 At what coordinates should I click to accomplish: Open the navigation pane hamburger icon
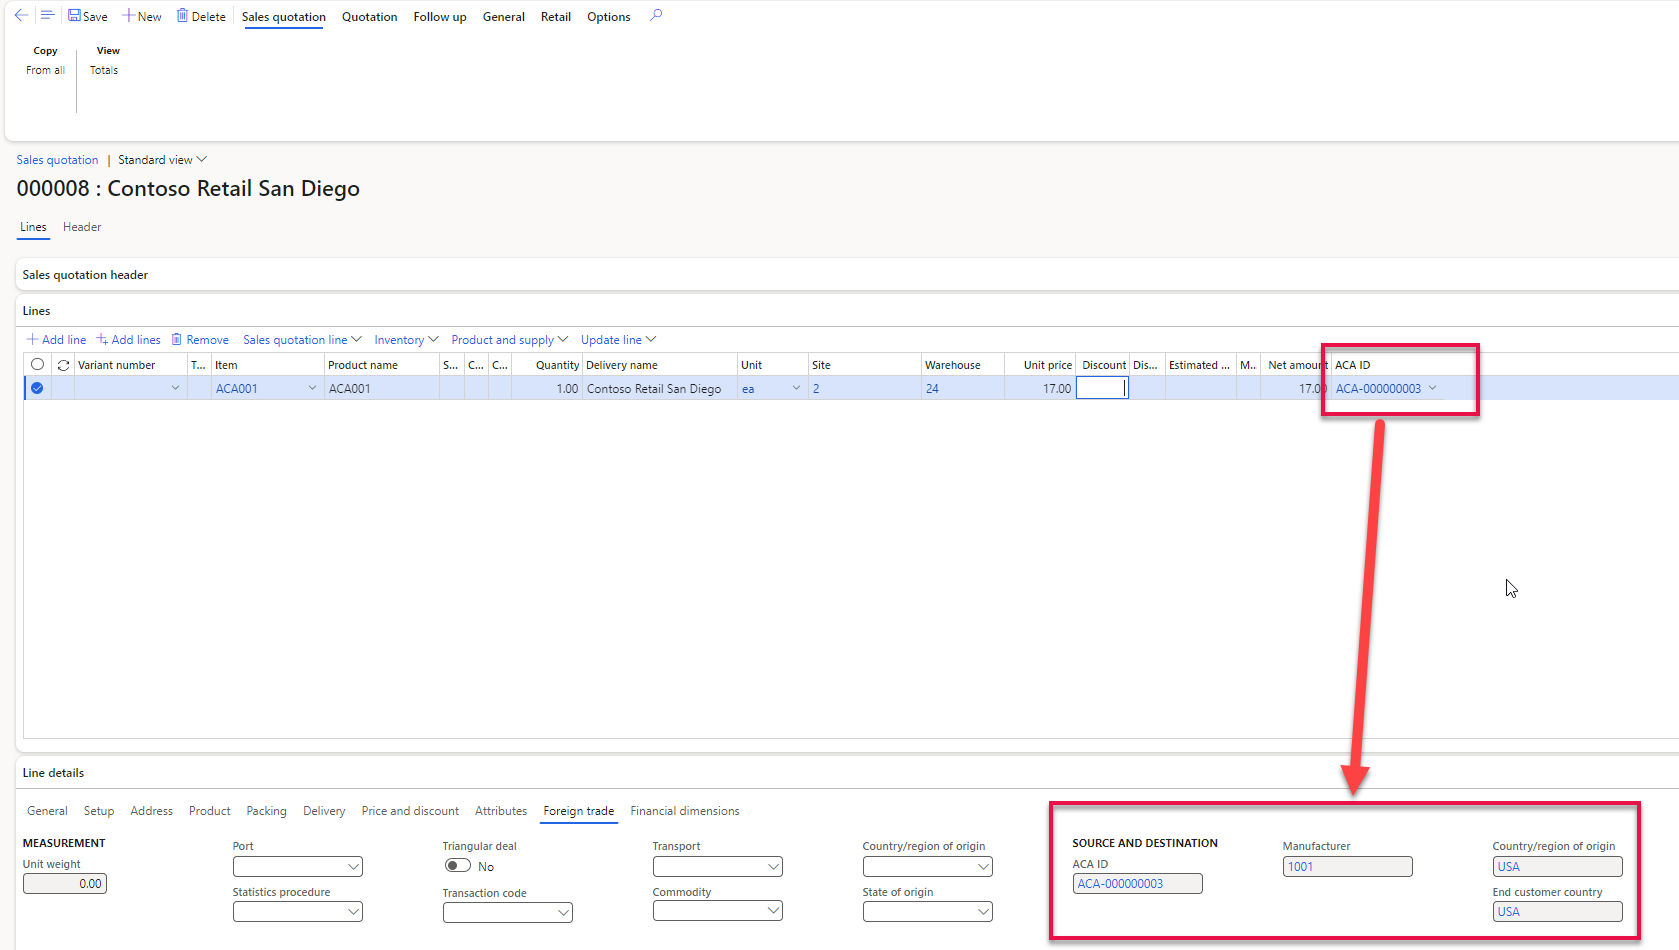(47, 15)
